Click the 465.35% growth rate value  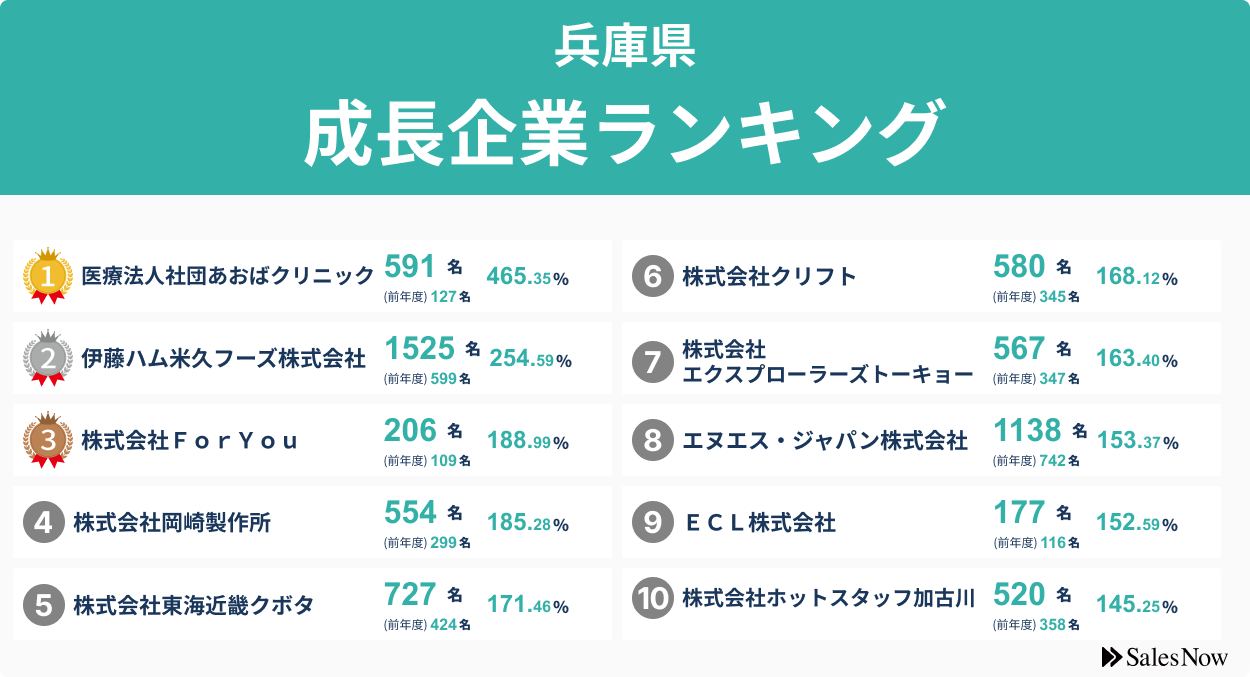(x=527, y=278)
